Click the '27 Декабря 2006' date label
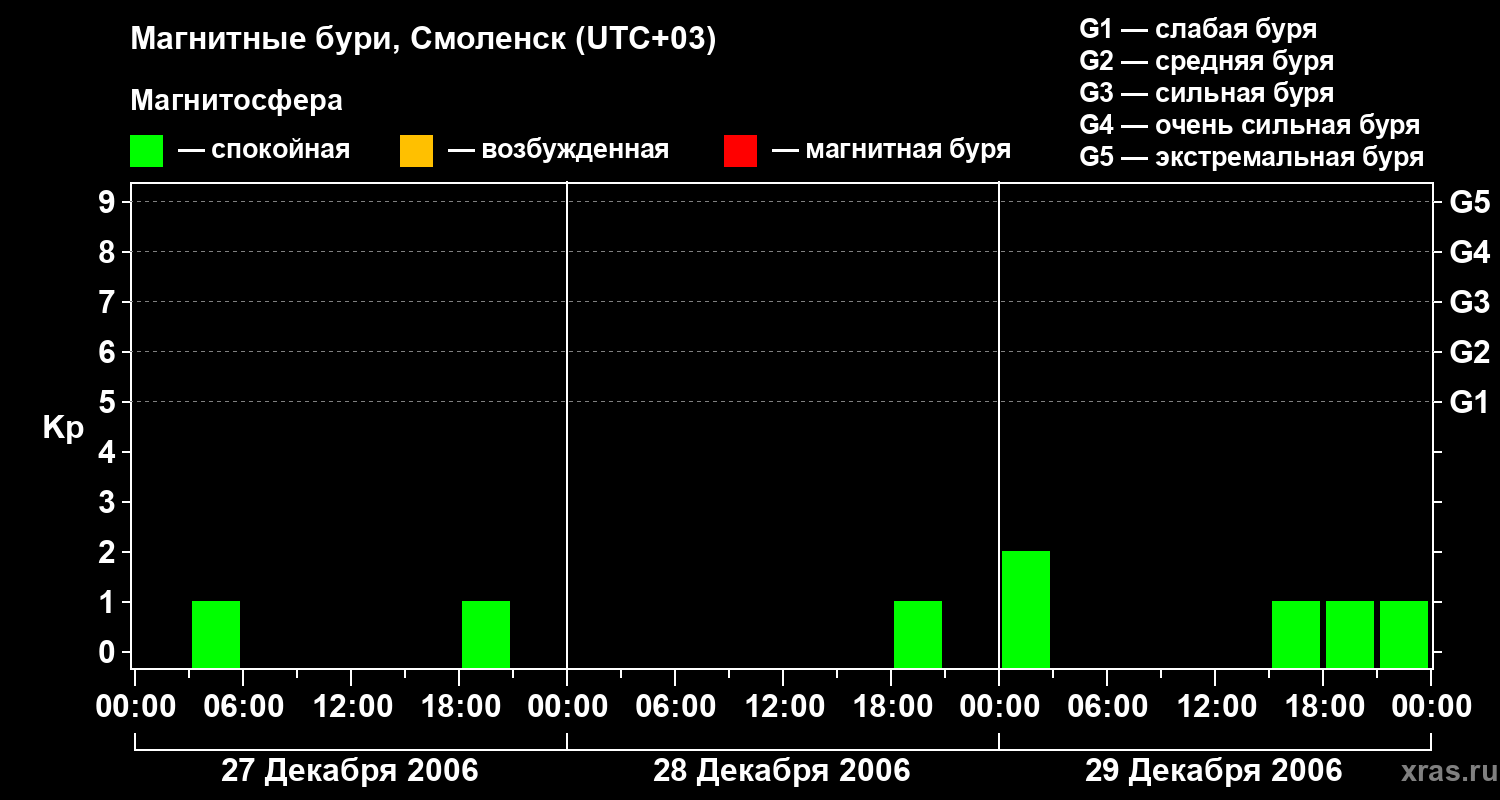Image resolution: width=1500 pixels, height=800 pixels. [350, 771]
